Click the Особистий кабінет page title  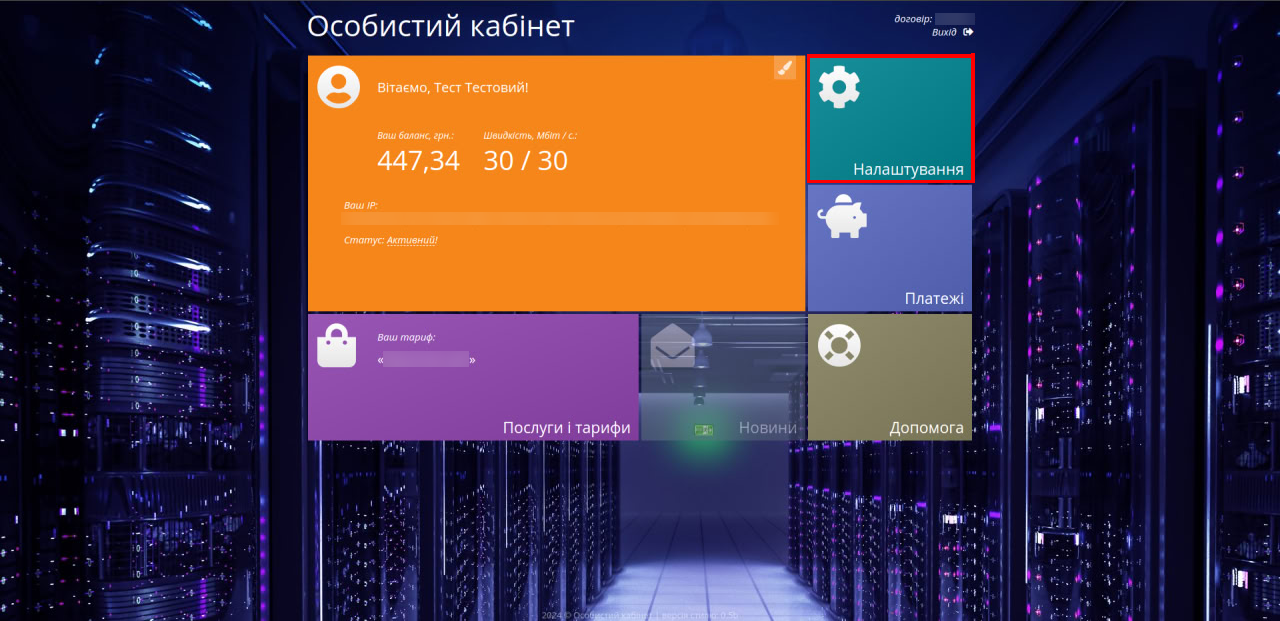pyautogui.click(x=440, y=27)
